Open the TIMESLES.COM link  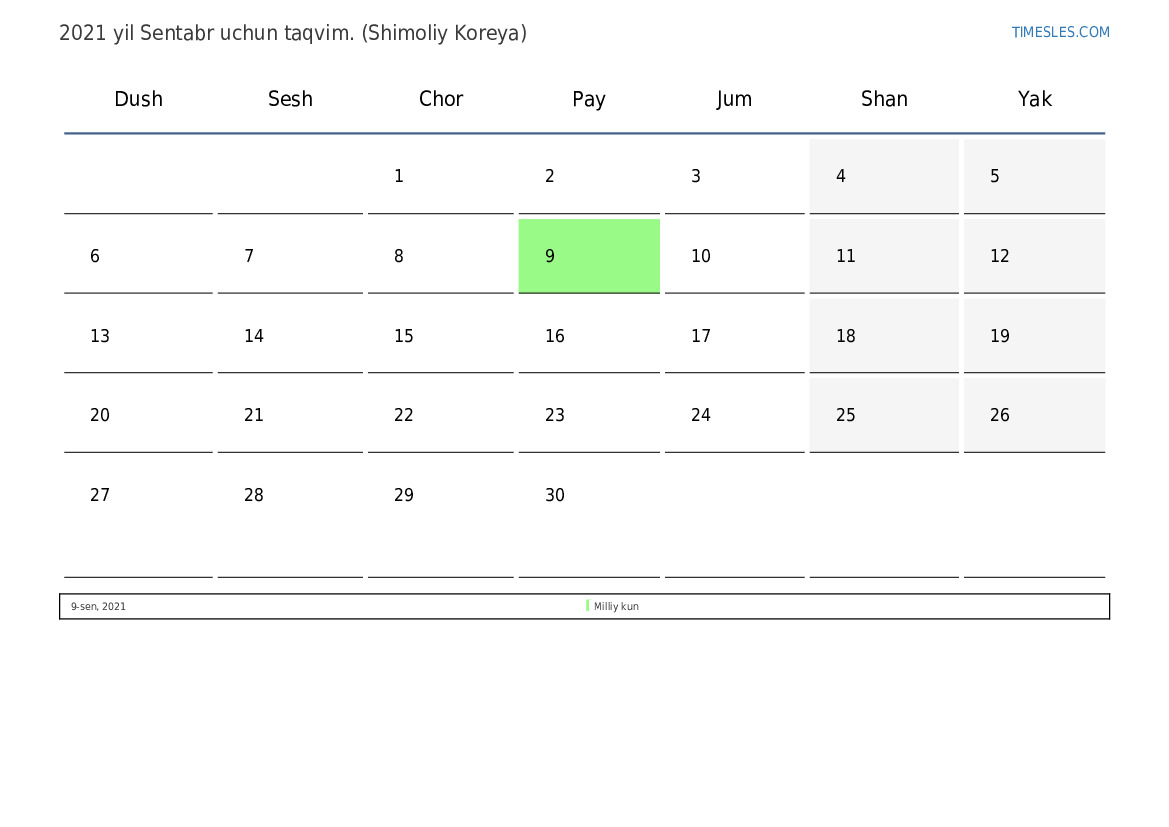1060,32
